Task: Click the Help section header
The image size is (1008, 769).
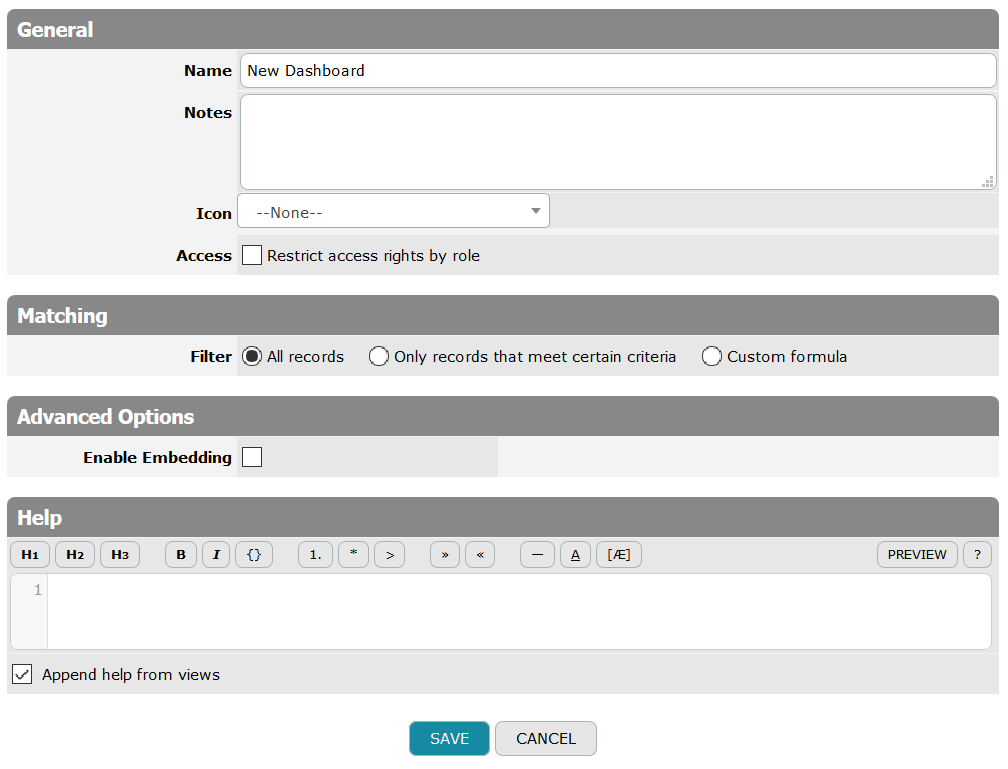Action: (503, 518)
